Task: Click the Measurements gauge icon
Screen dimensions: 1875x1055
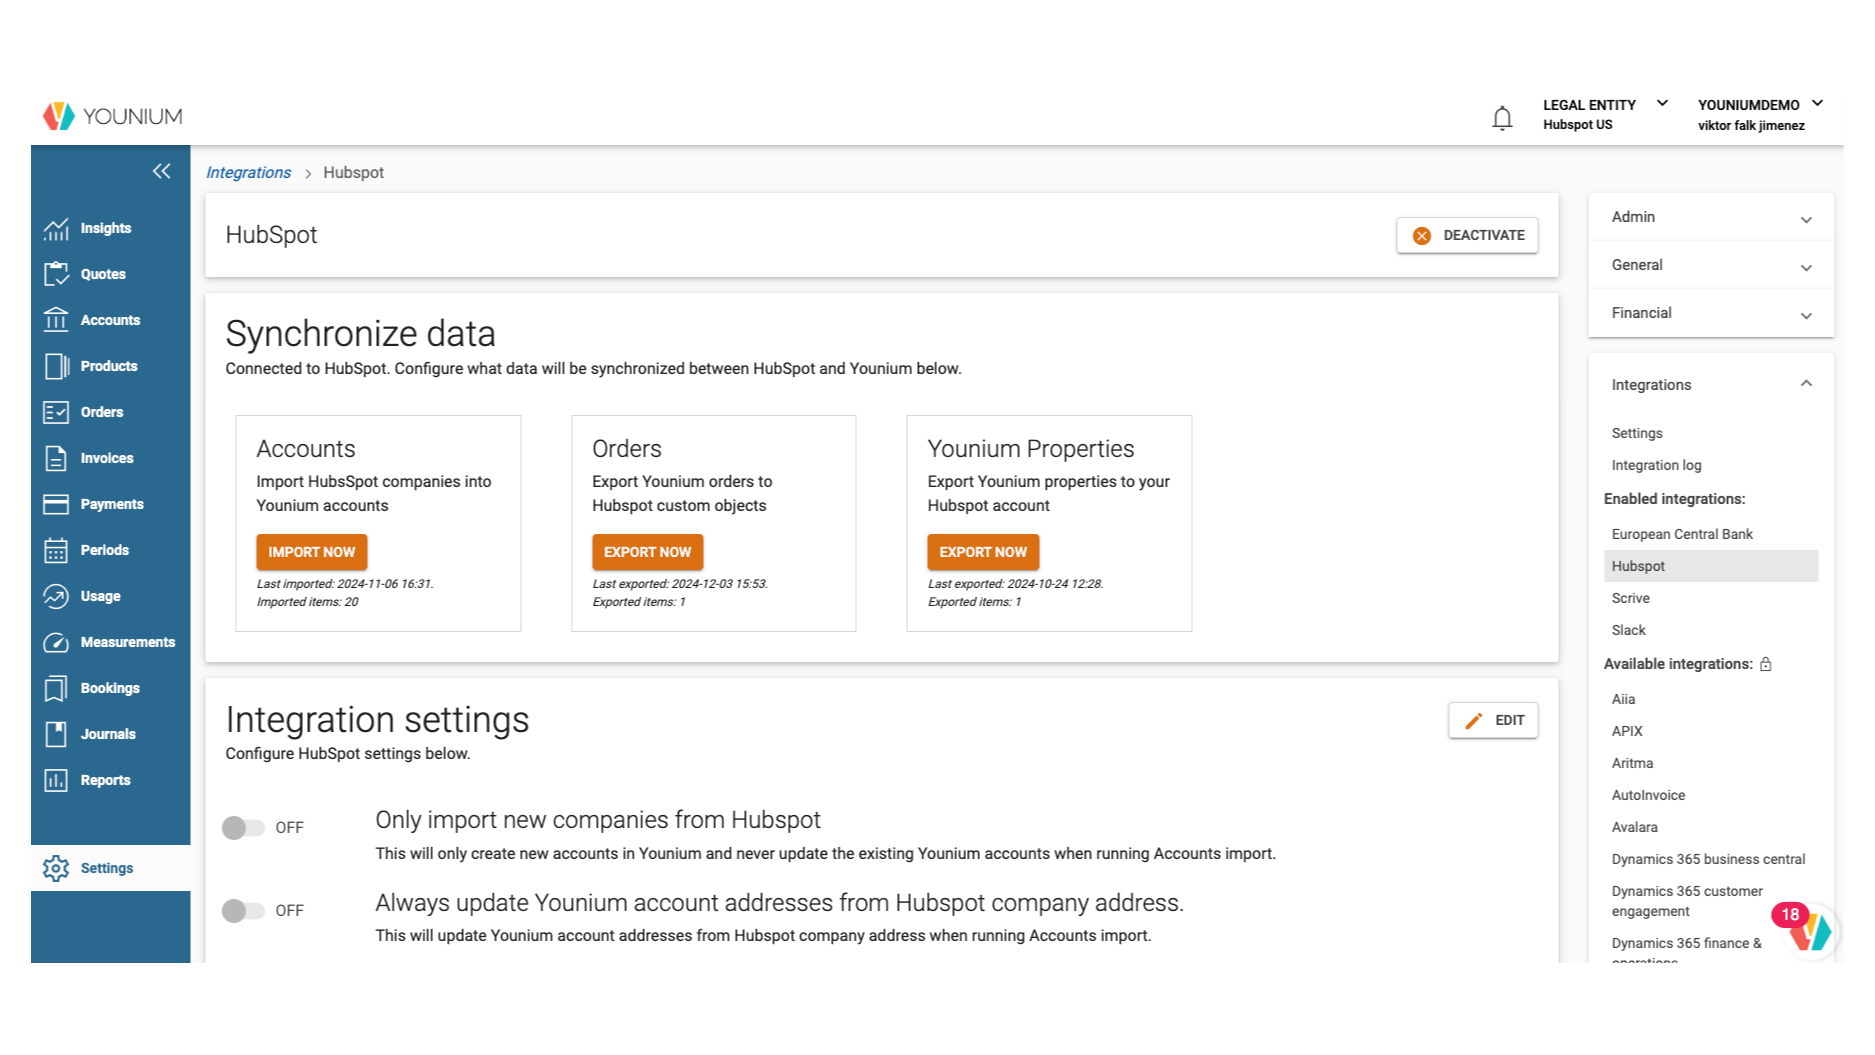Action: click(x=56, y=642)
